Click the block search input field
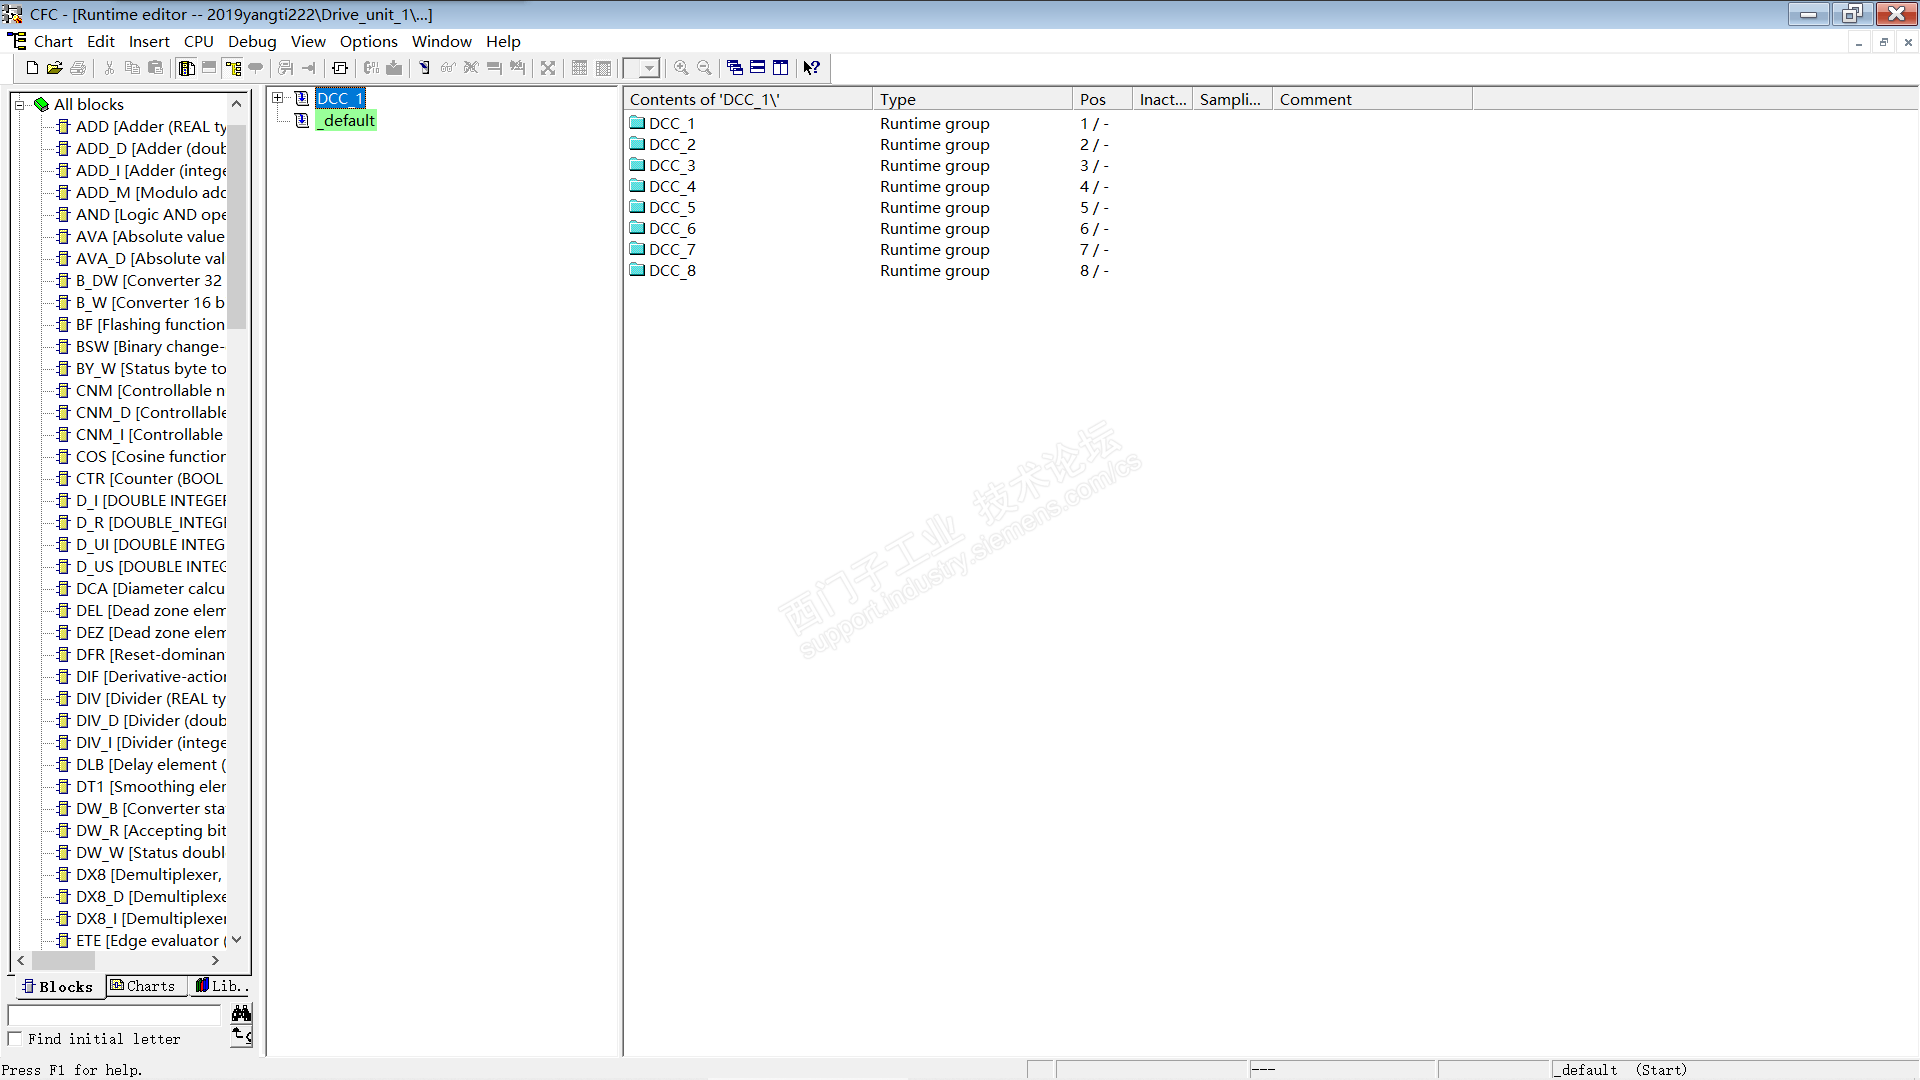This screenshot has height=1080, width=1920. pos(114,1015)
